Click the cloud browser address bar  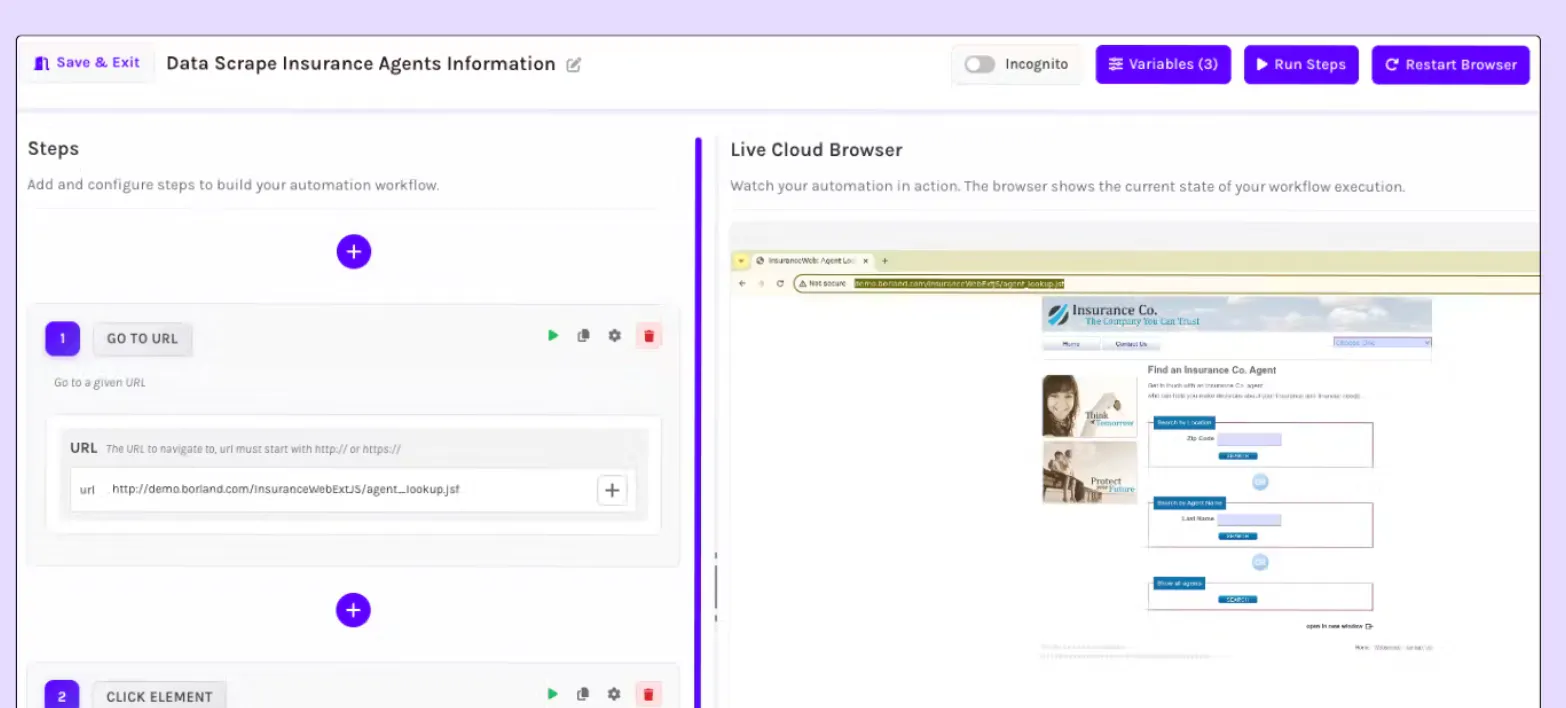[x=1165, y=284]
